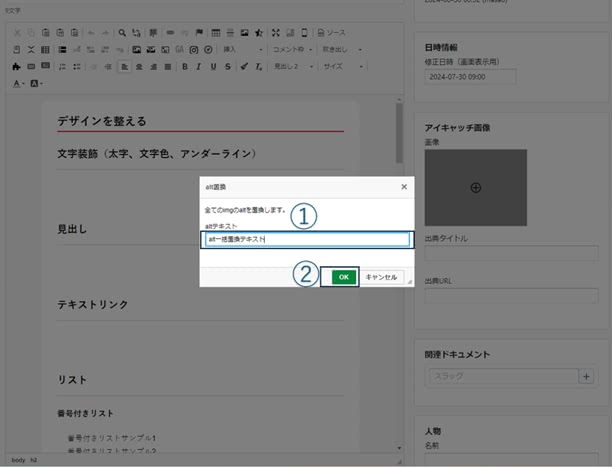Close the alt置換 dialog with X
612x467 pixels.
[404, 187]
